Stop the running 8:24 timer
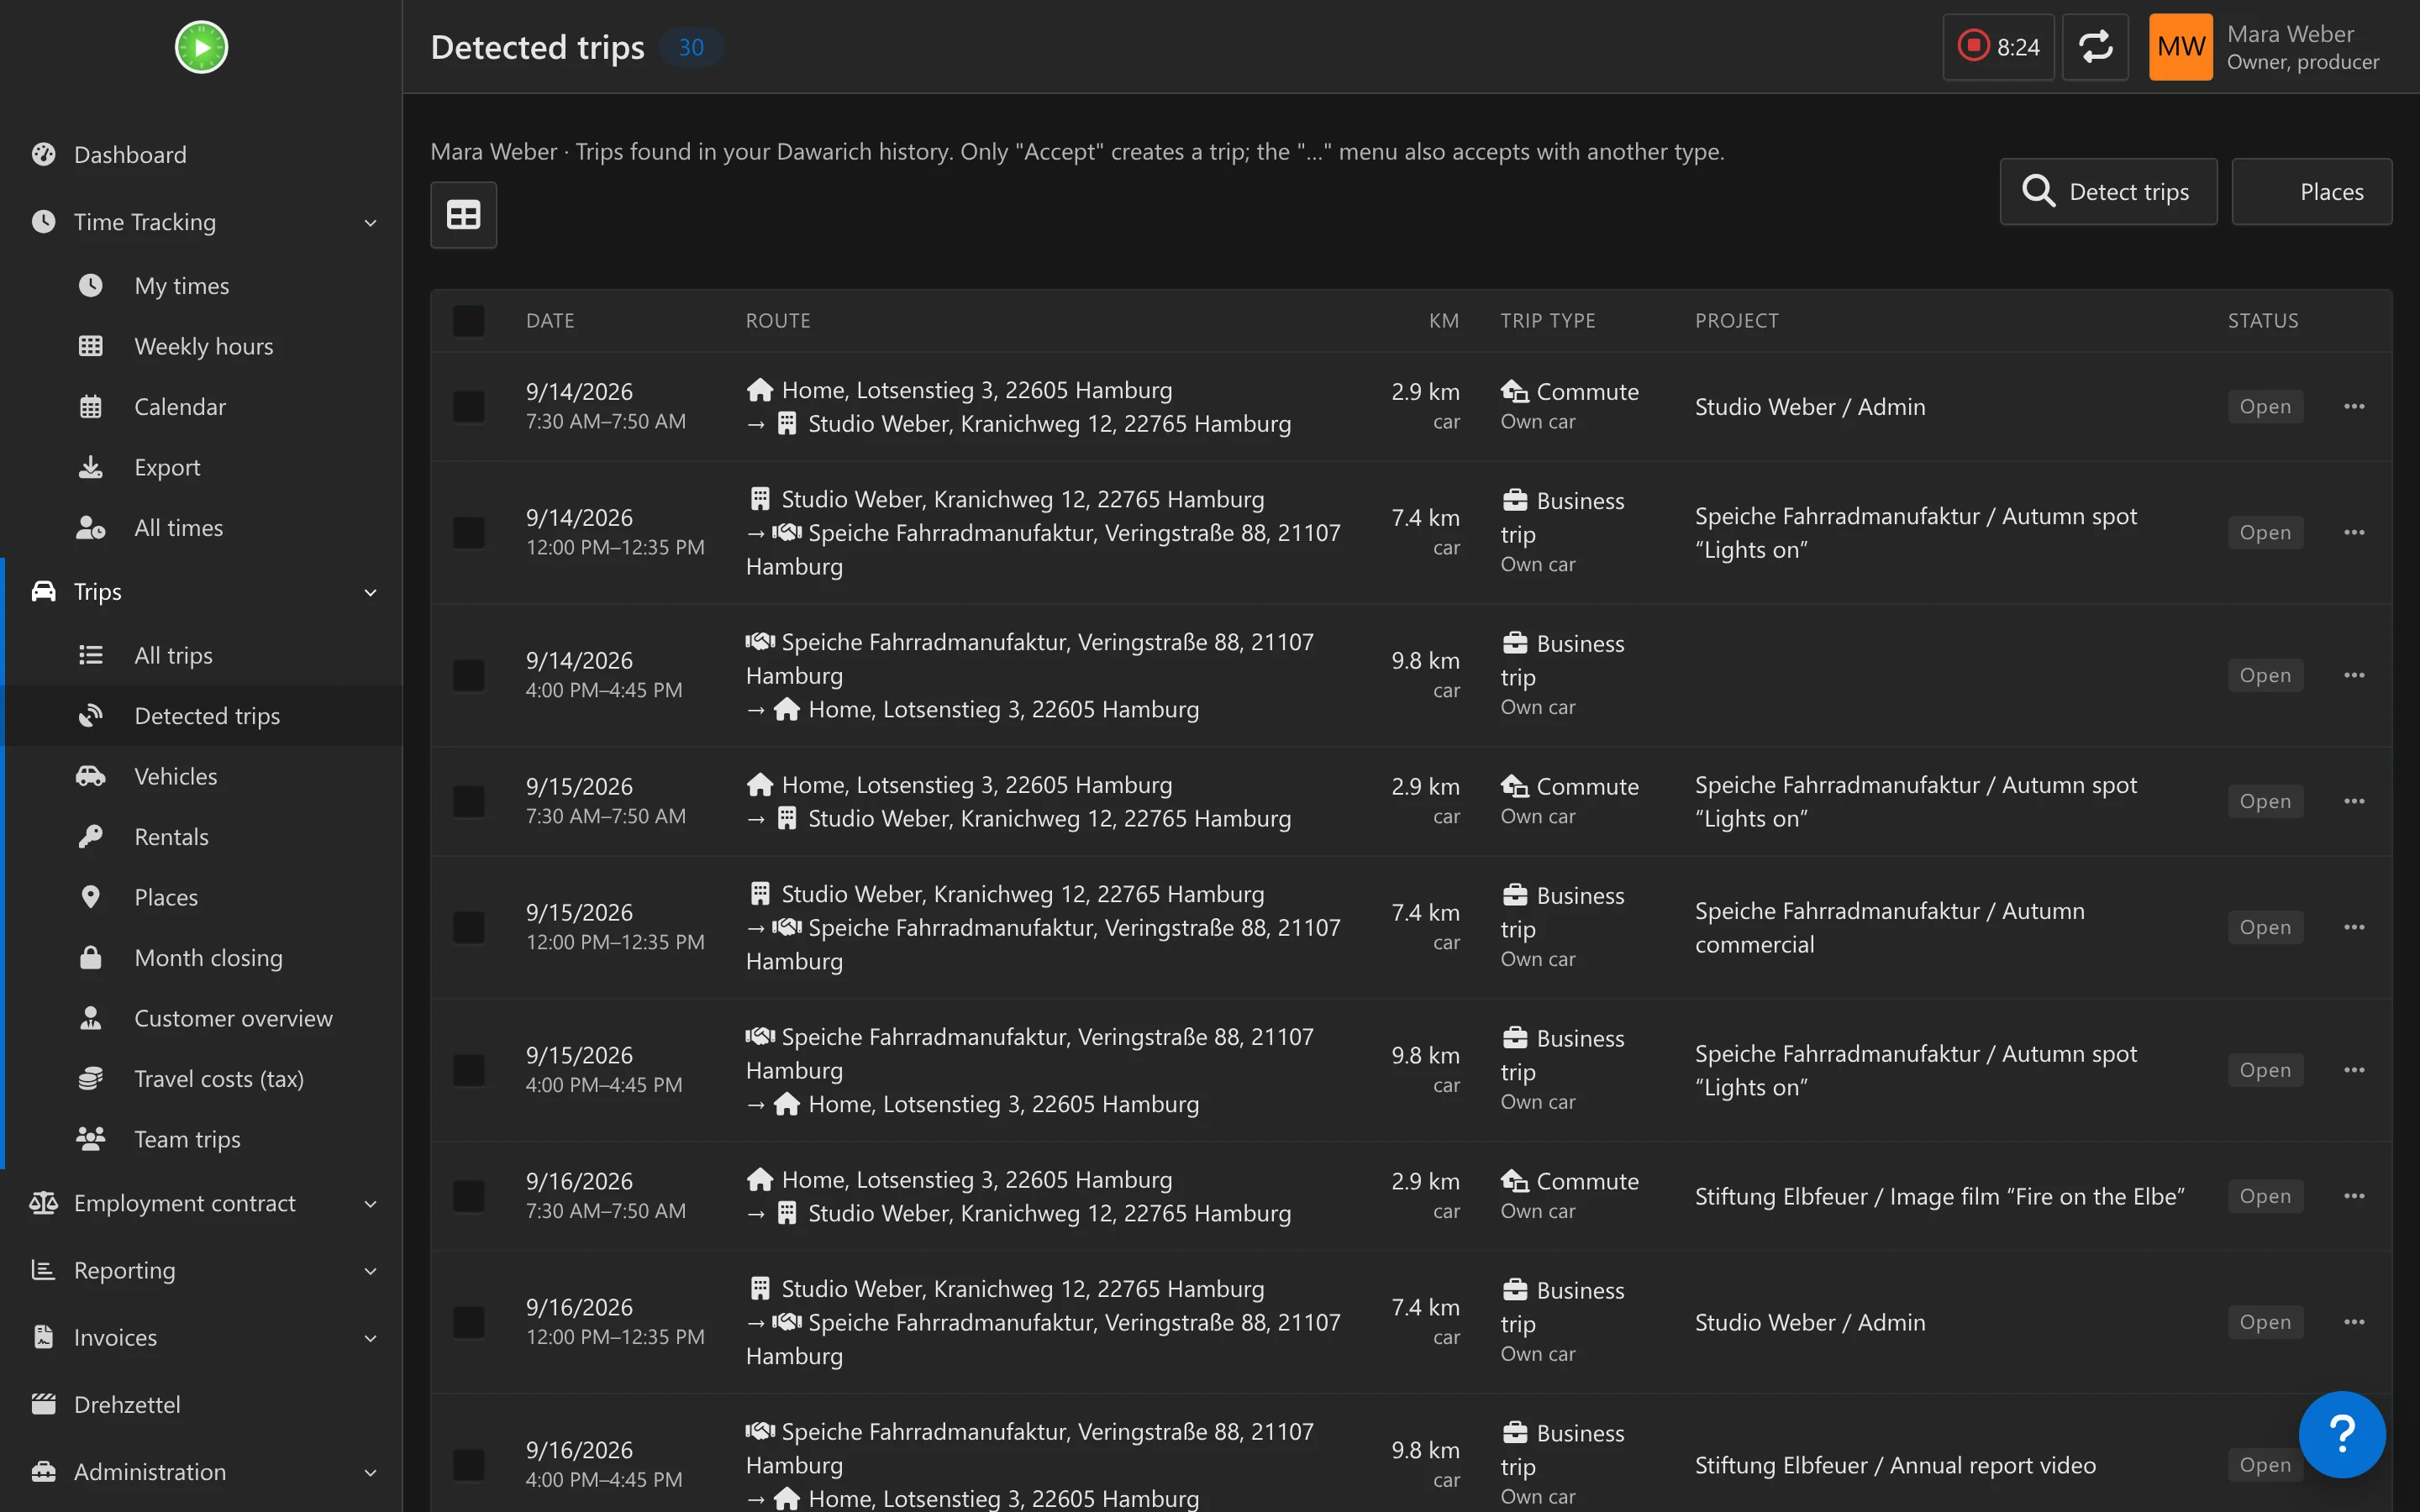Screen dimensions: 2420x1512 1998,47
